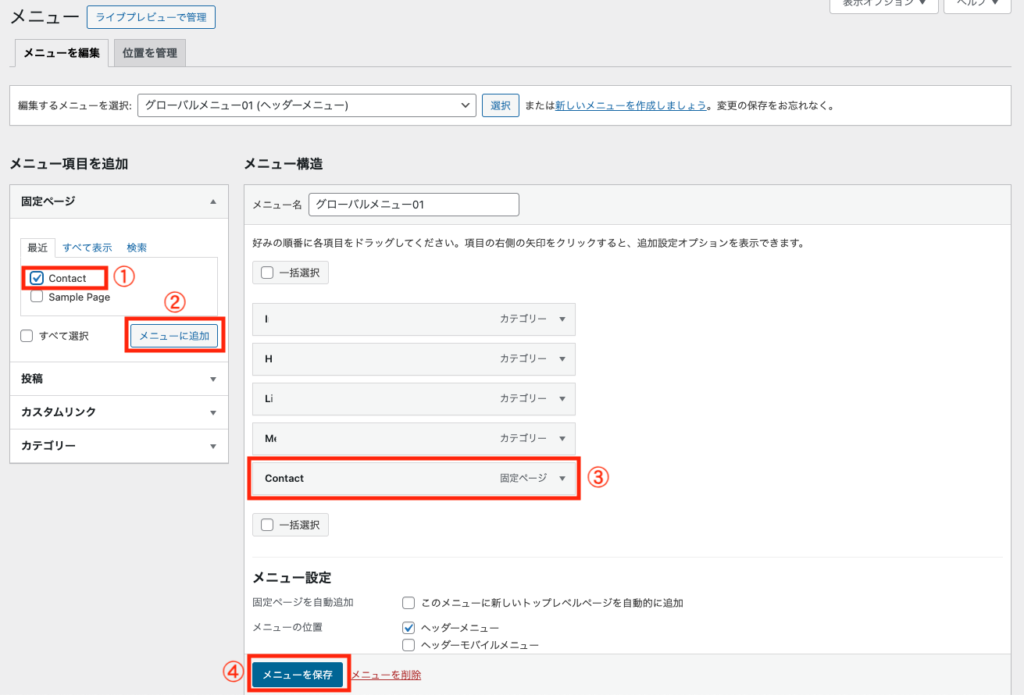Uncheck the Contact page checkbox
Screen dimensions: 1024x695
pyautogui.click(x=37, y=278)
